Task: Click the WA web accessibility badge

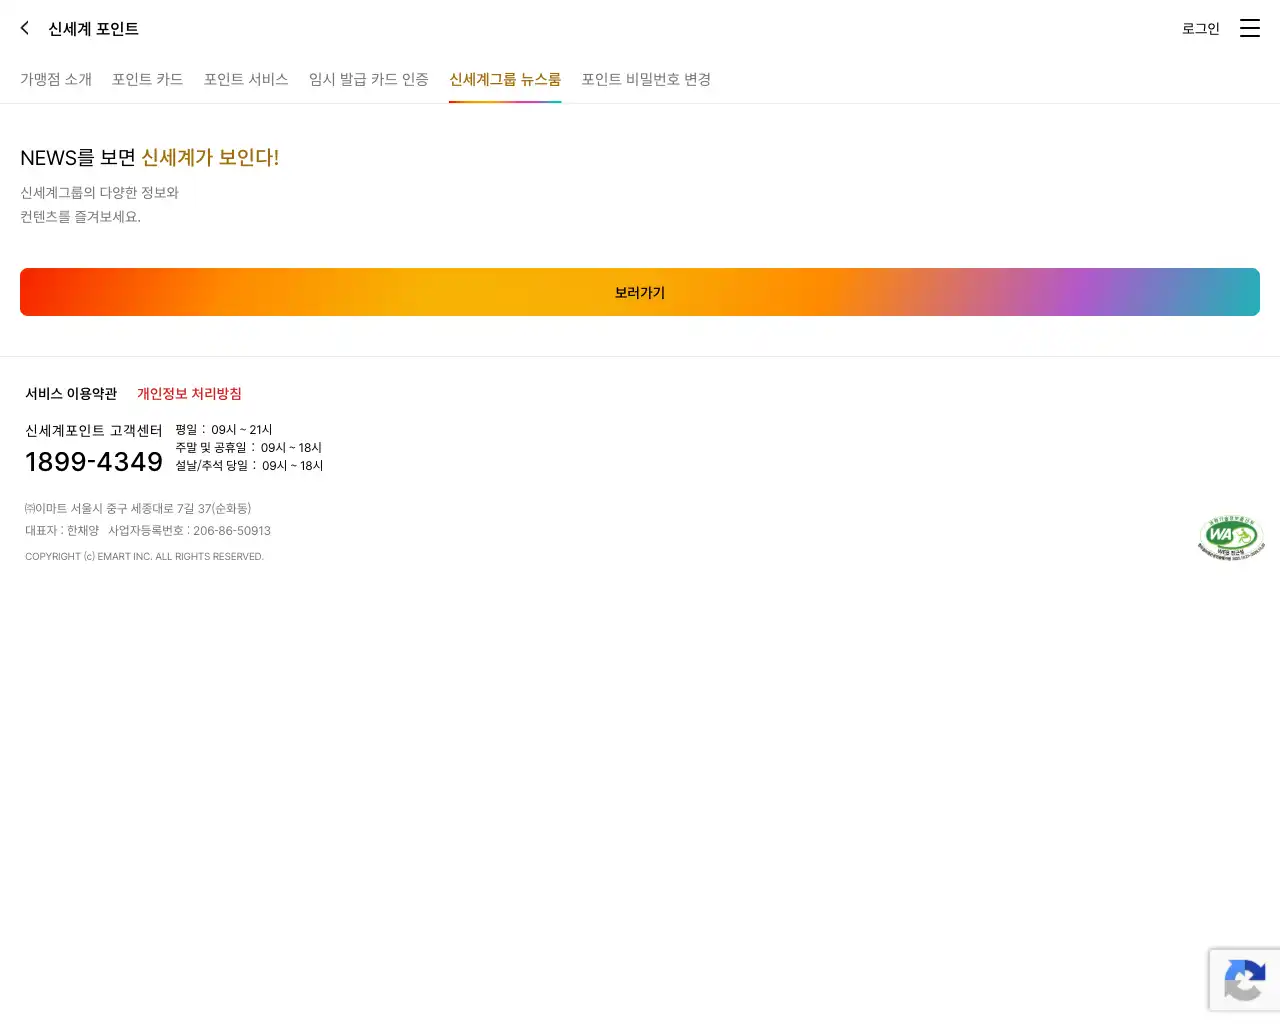Action: pos(1231,538)
